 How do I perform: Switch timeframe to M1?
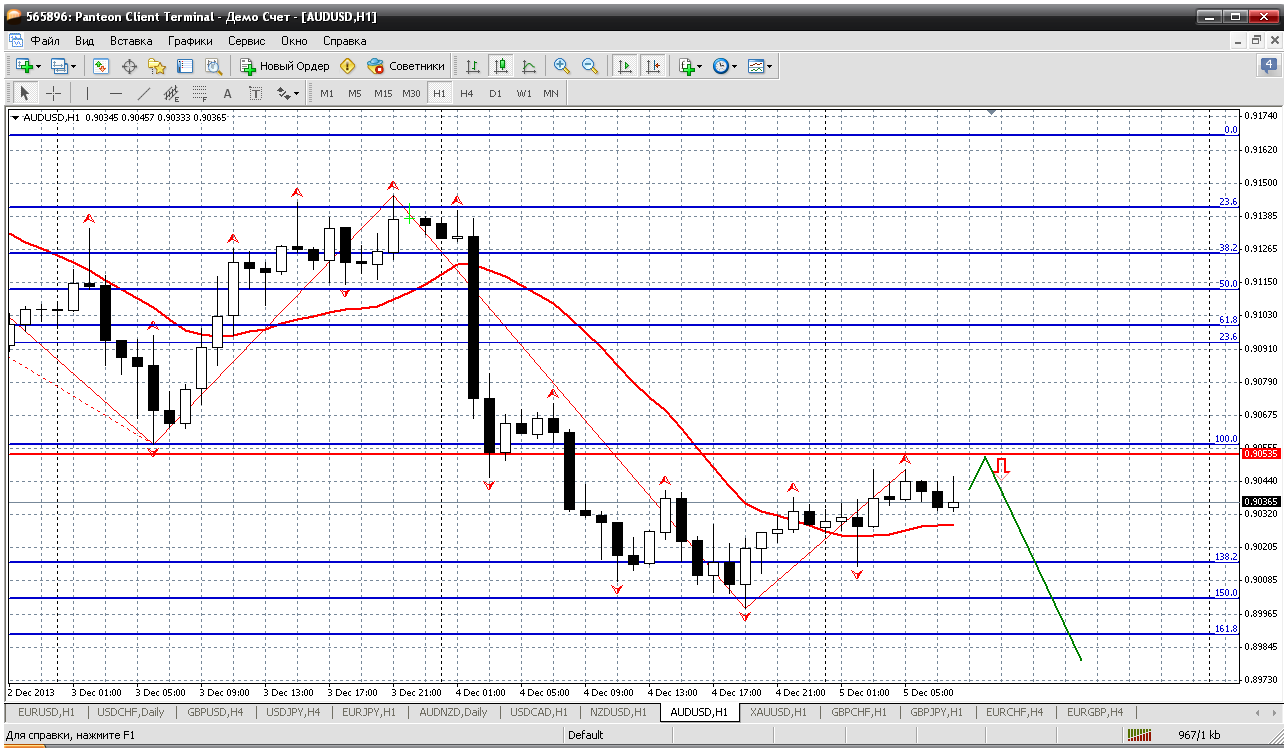pos(327,93)
